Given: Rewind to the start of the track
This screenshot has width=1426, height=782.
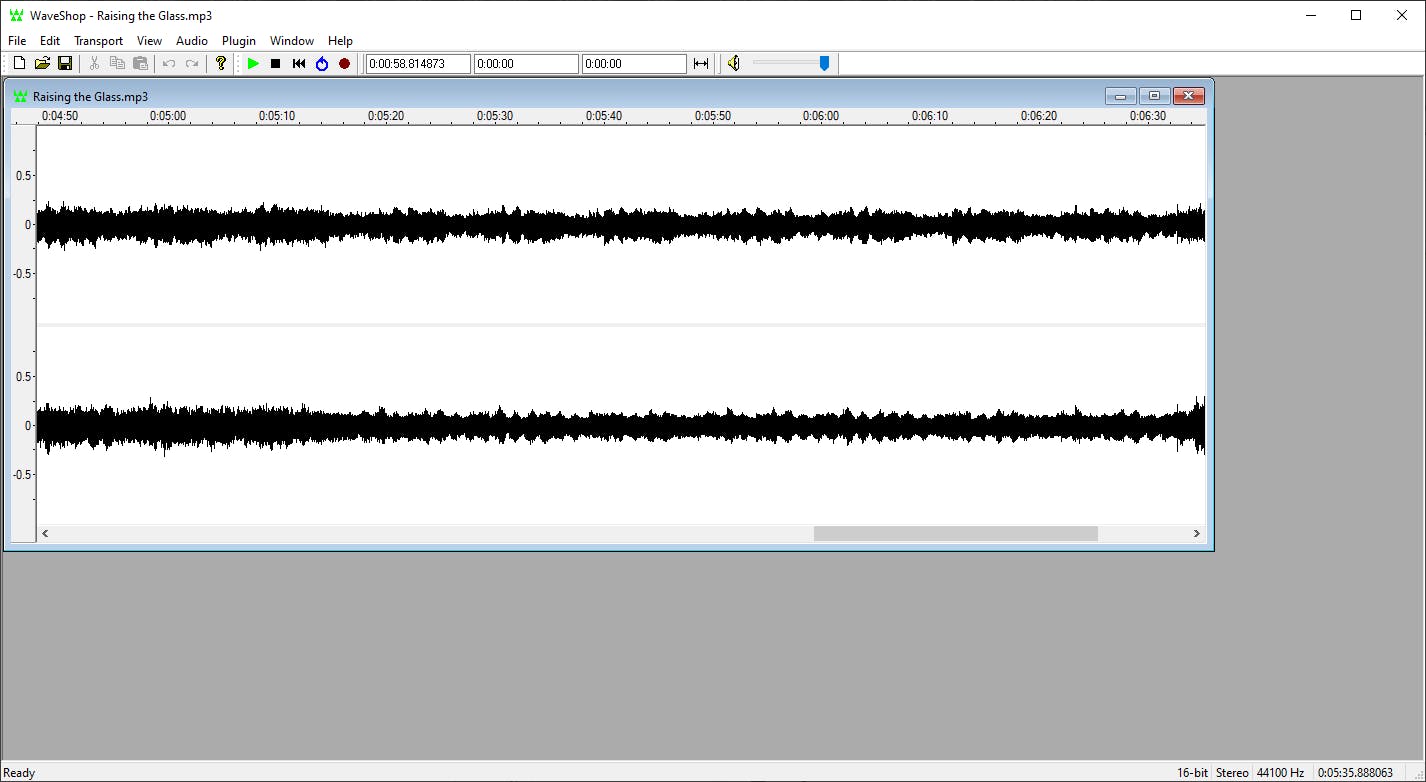Looking at the screenshot, I should (x=299, y=64).
